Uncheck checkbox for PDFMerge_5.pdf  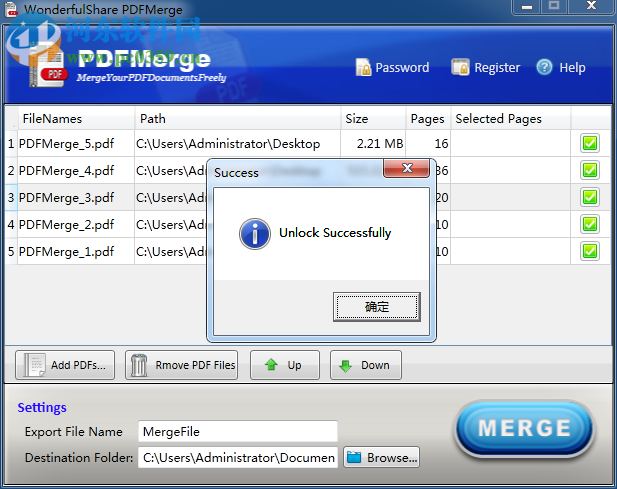(x=589, y=143)
